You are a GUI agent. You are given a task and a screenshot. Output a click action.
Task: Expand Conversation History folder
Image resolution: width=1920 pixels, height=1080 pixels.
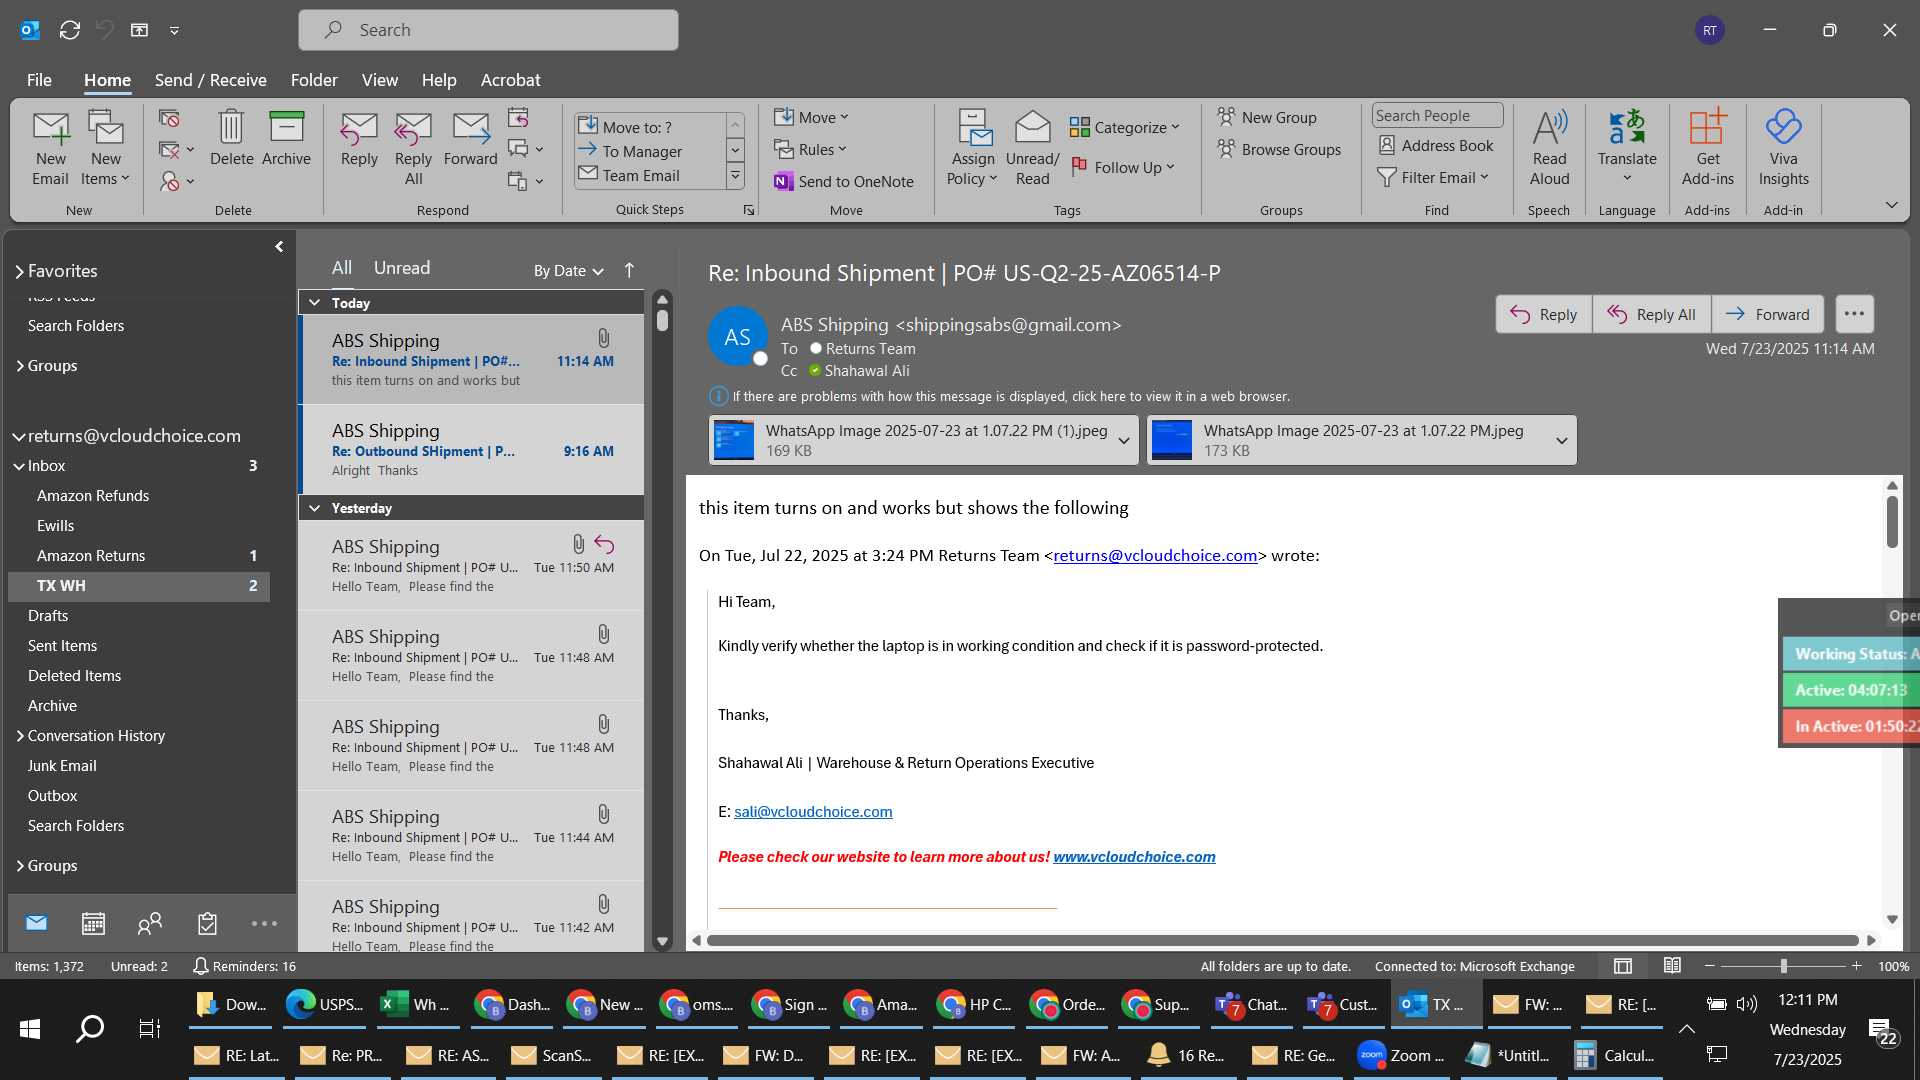(x=19, y=736)
